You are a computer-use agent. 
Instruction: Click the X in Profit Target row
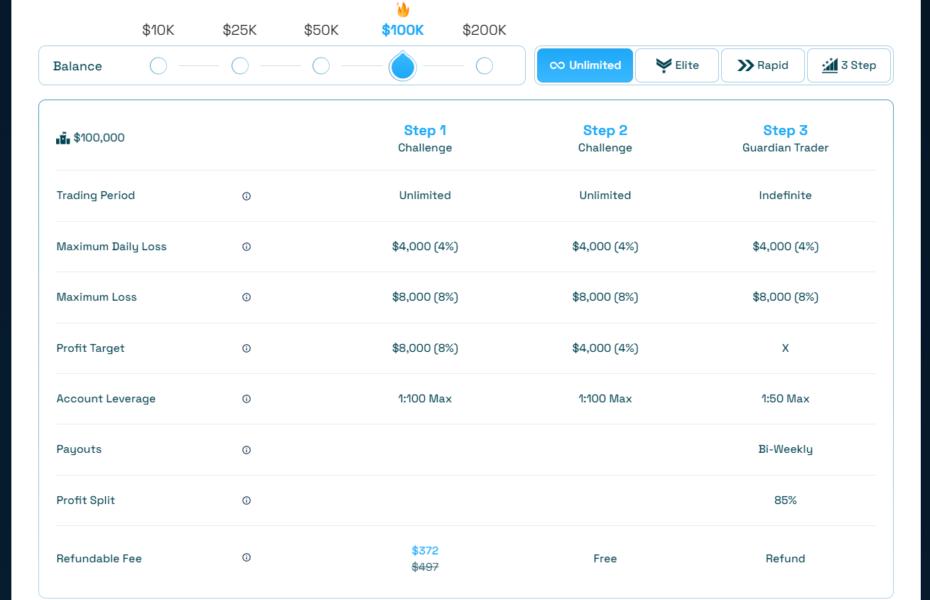coord(785,348)
